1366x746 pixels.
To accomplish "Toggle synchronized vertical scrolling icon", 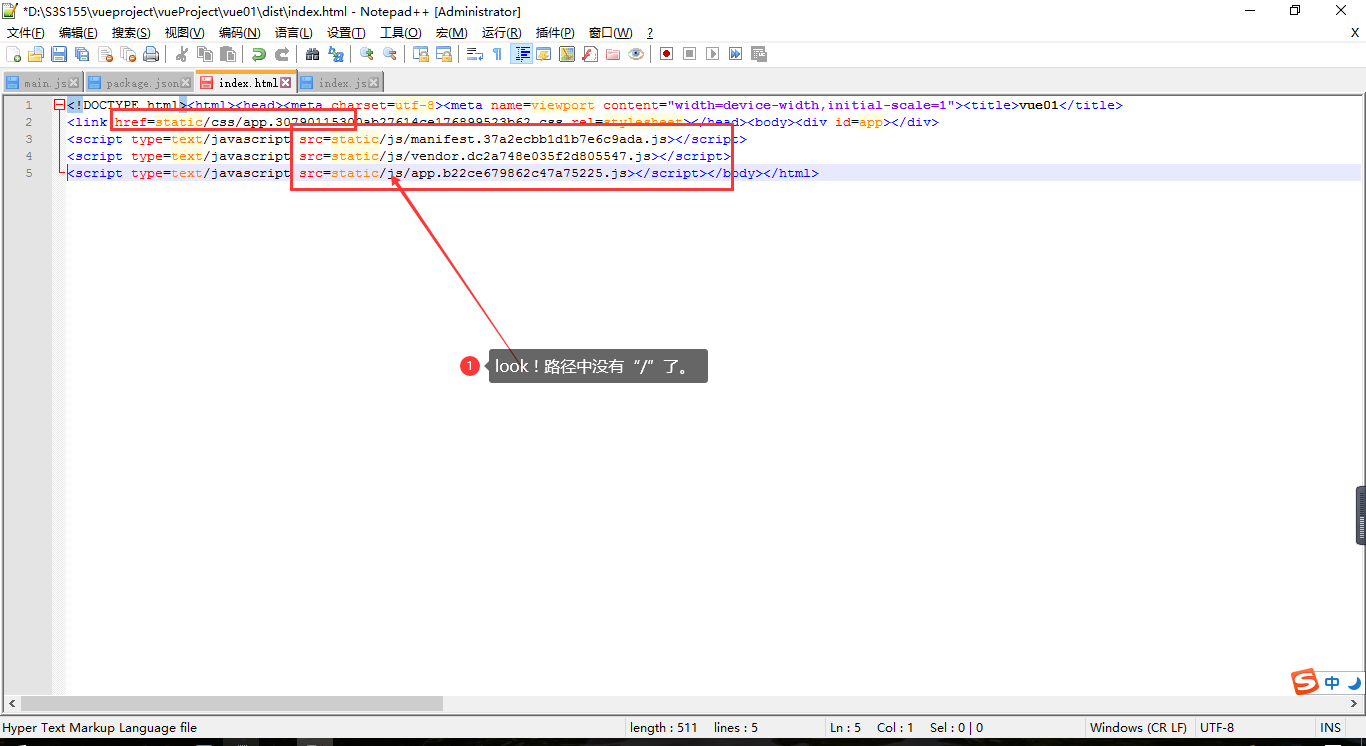I will (x=421, y=54).
